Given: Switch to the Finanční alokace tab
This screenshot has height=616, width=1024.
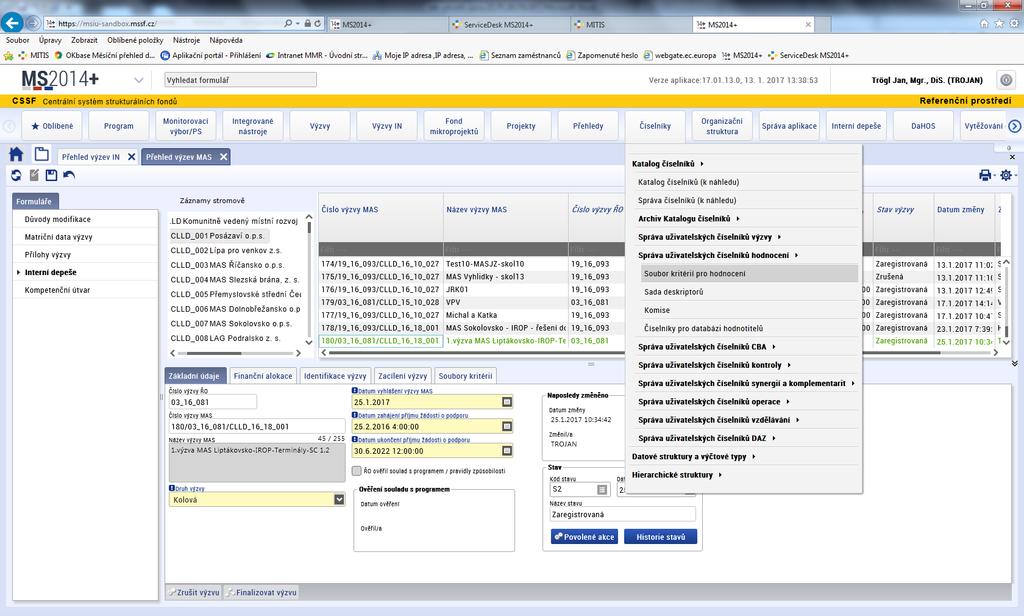Looking at the screenshot, I should point(263,376).
